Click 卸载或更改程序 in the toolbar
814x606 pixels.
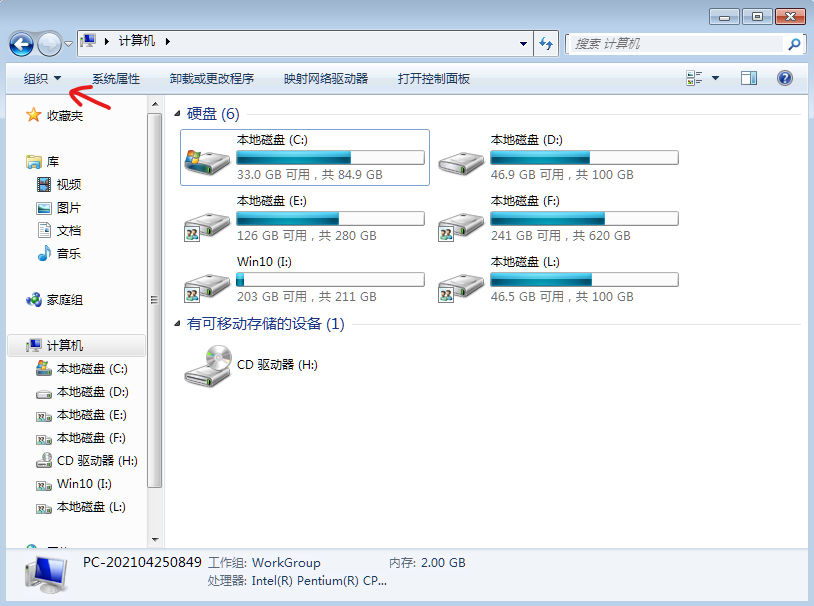click(x=211, y=78)
